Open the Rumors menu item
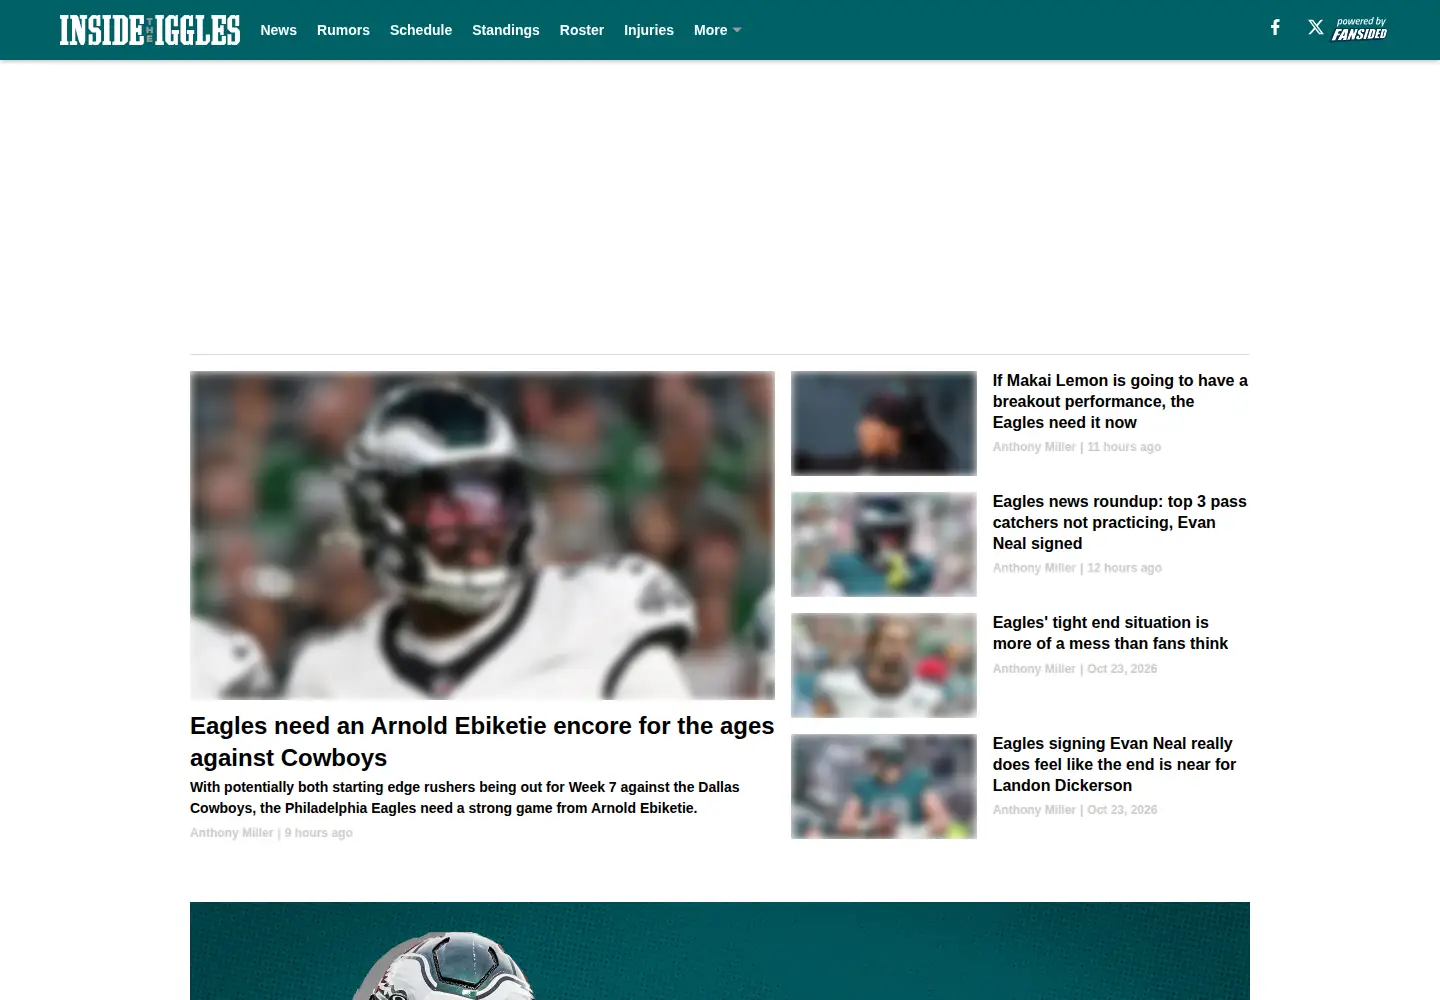 point(343,30)
